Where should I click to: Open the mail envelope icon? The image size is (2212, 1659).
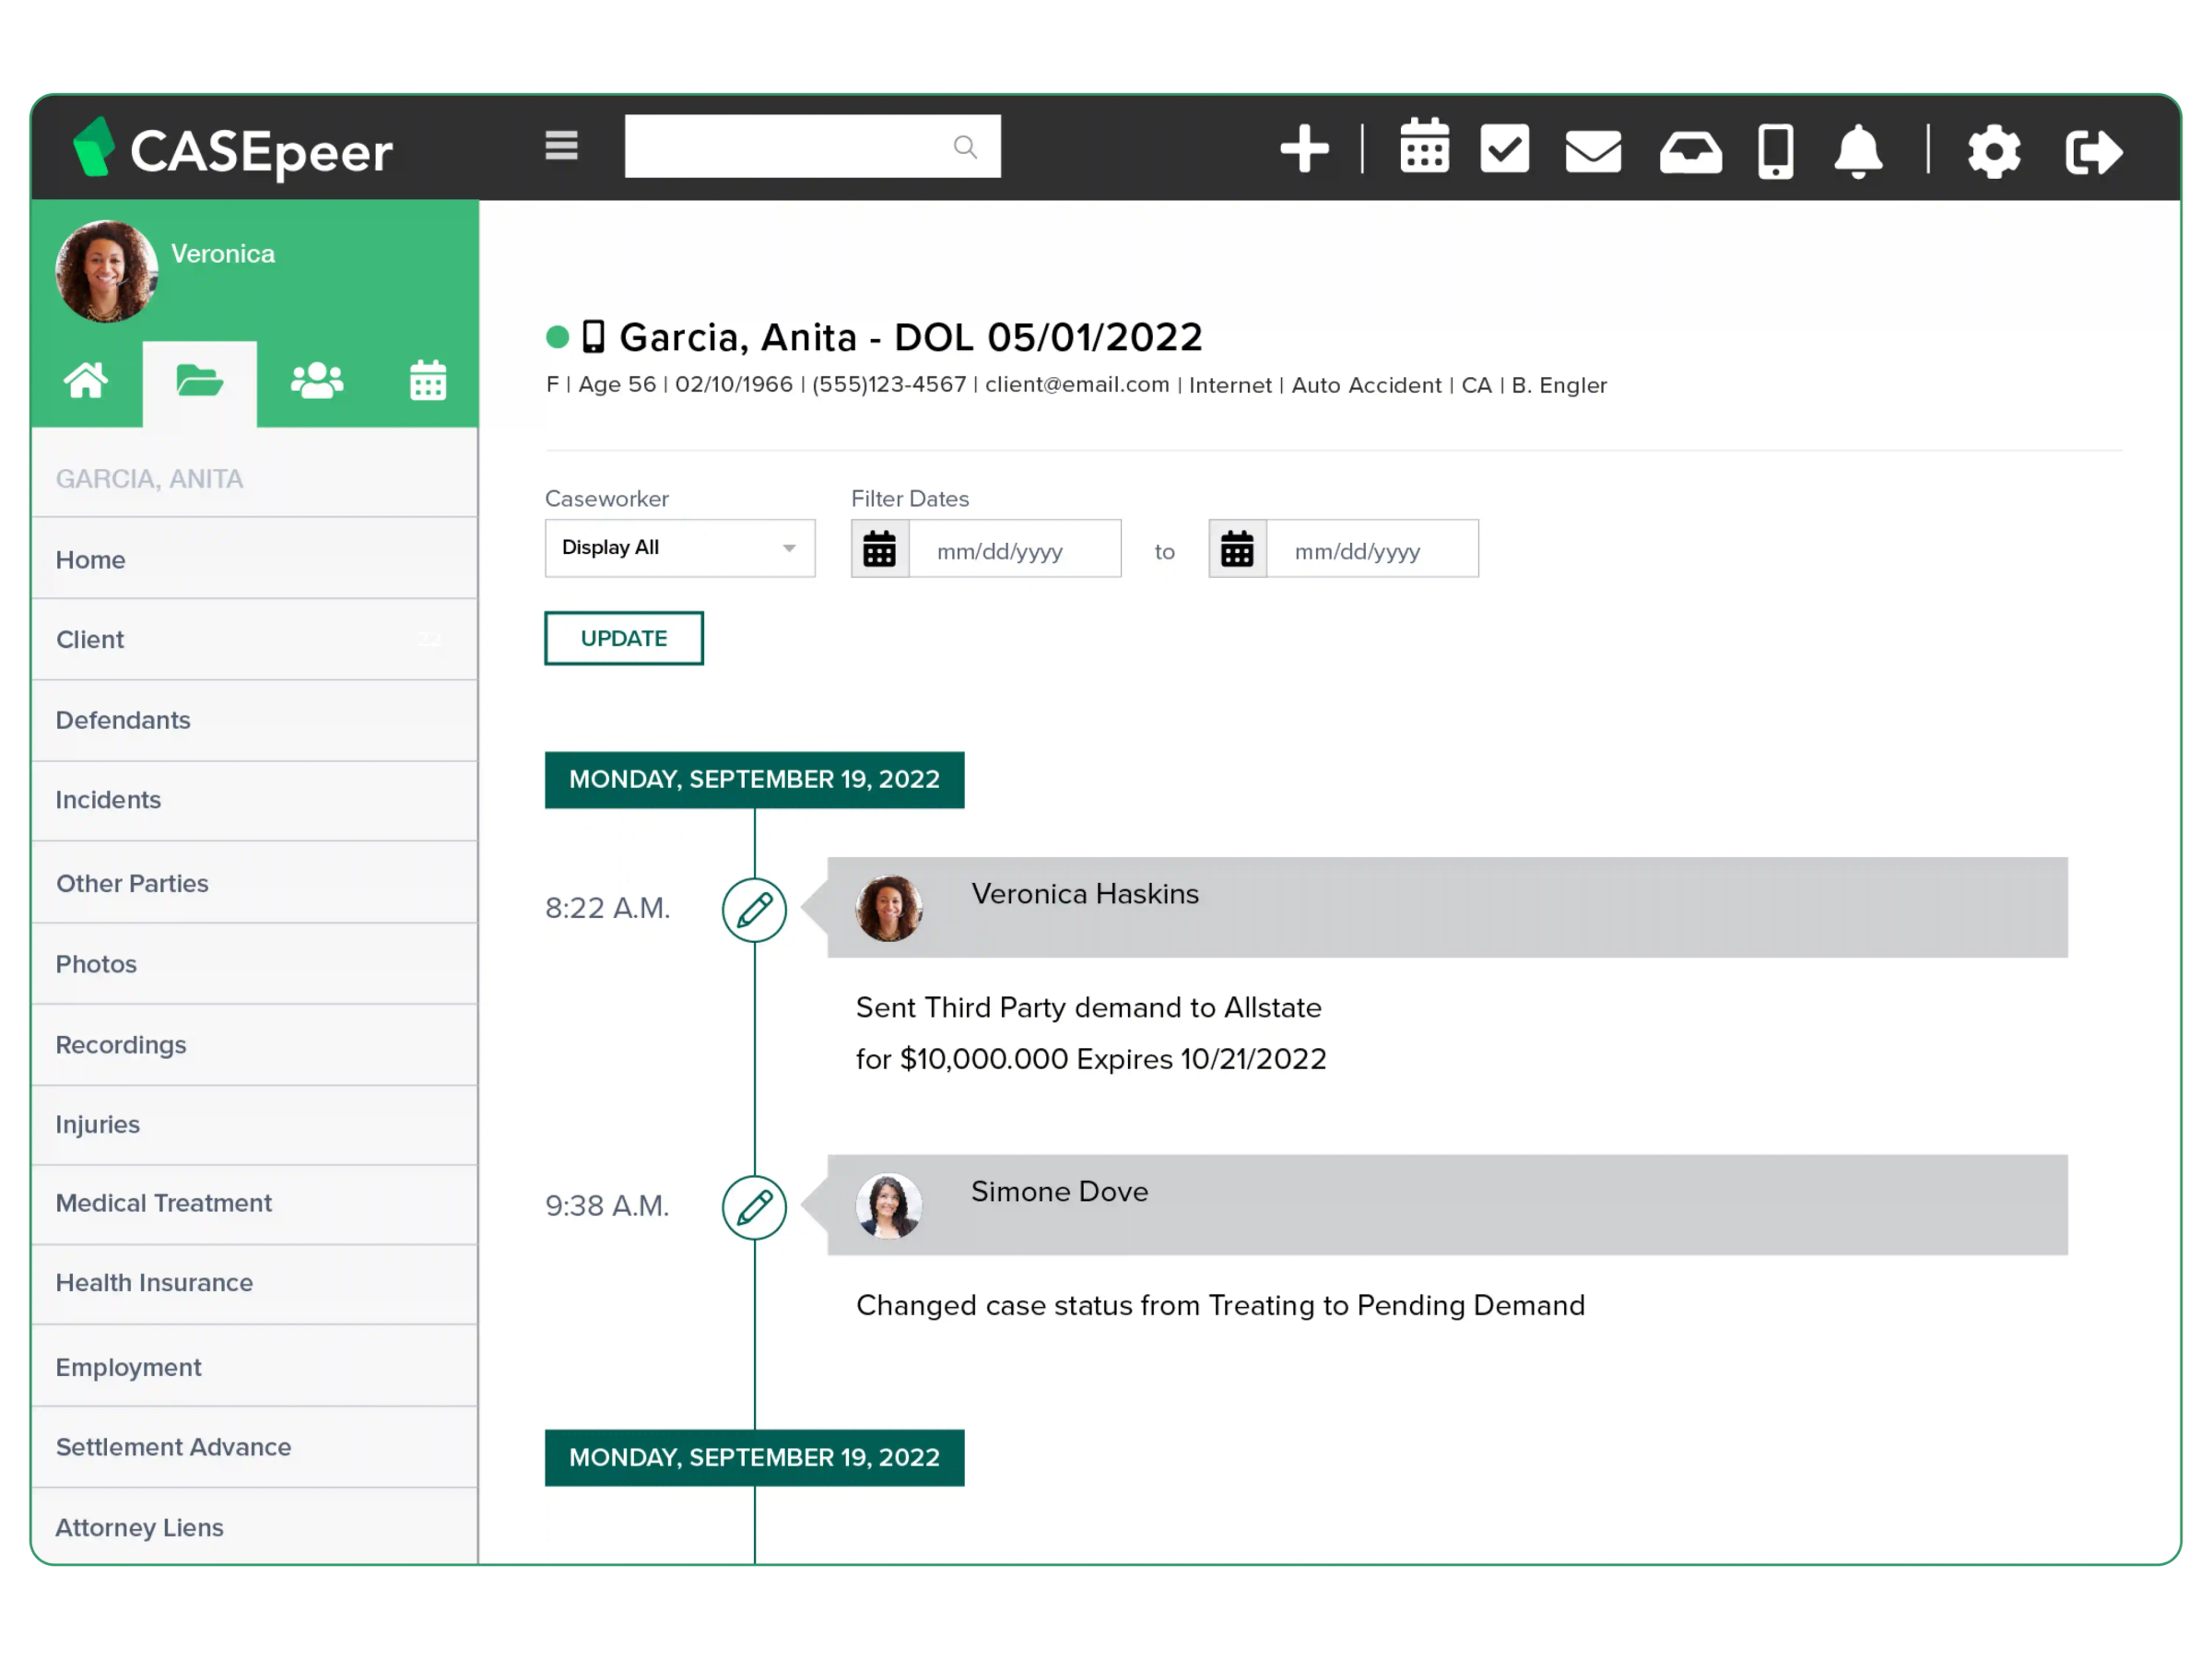point(1592,150)
